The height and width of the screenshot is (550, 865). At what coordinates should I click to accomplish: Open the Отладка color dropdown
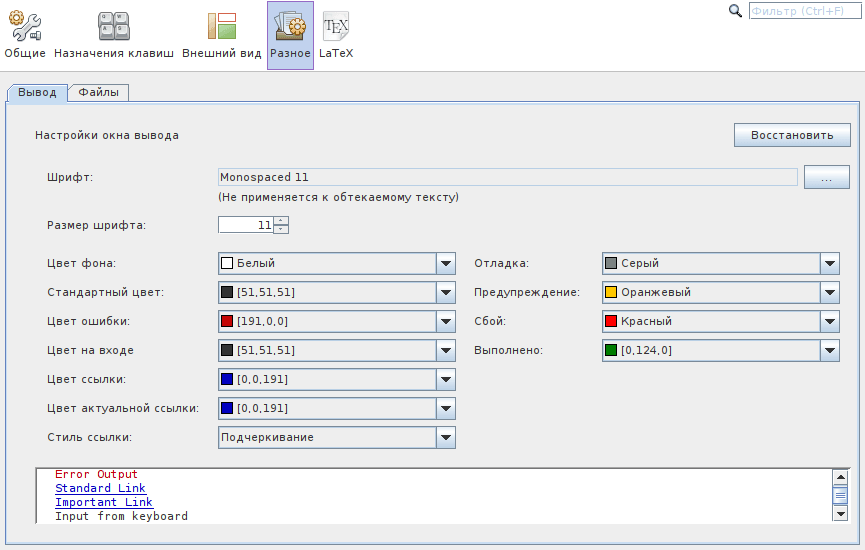(720, 263)
